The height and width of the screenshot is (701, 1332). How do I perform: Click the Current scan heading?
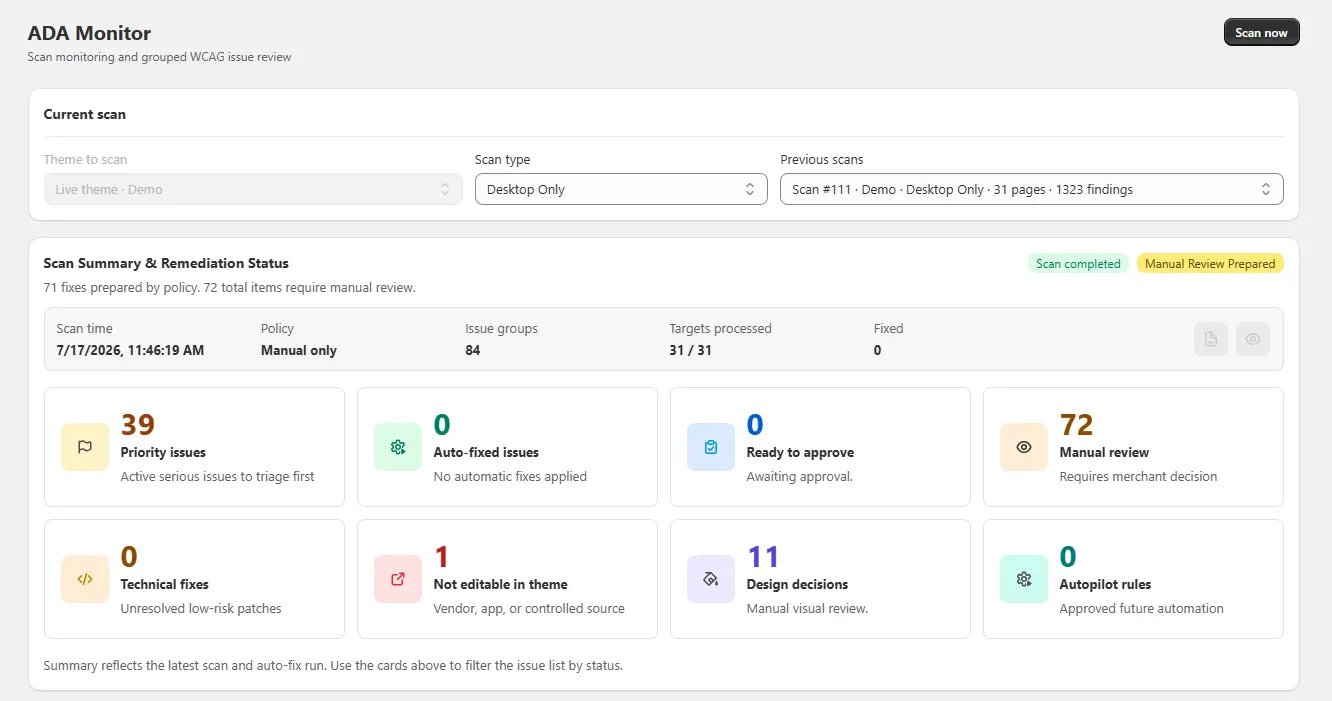pyautogui.click(x=85, y=114)
